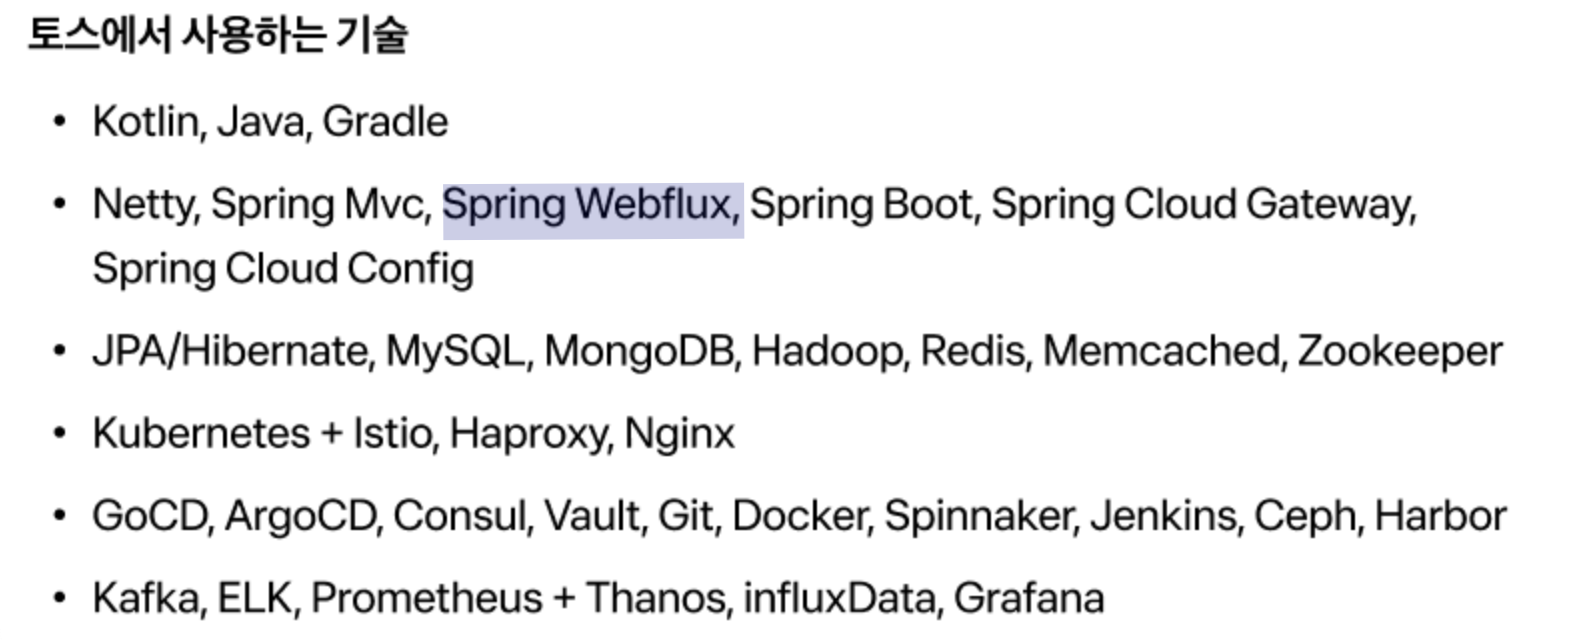
Task: Click the heading '토스에서 사용하는 기술'
Action: [x=217, y=35]
